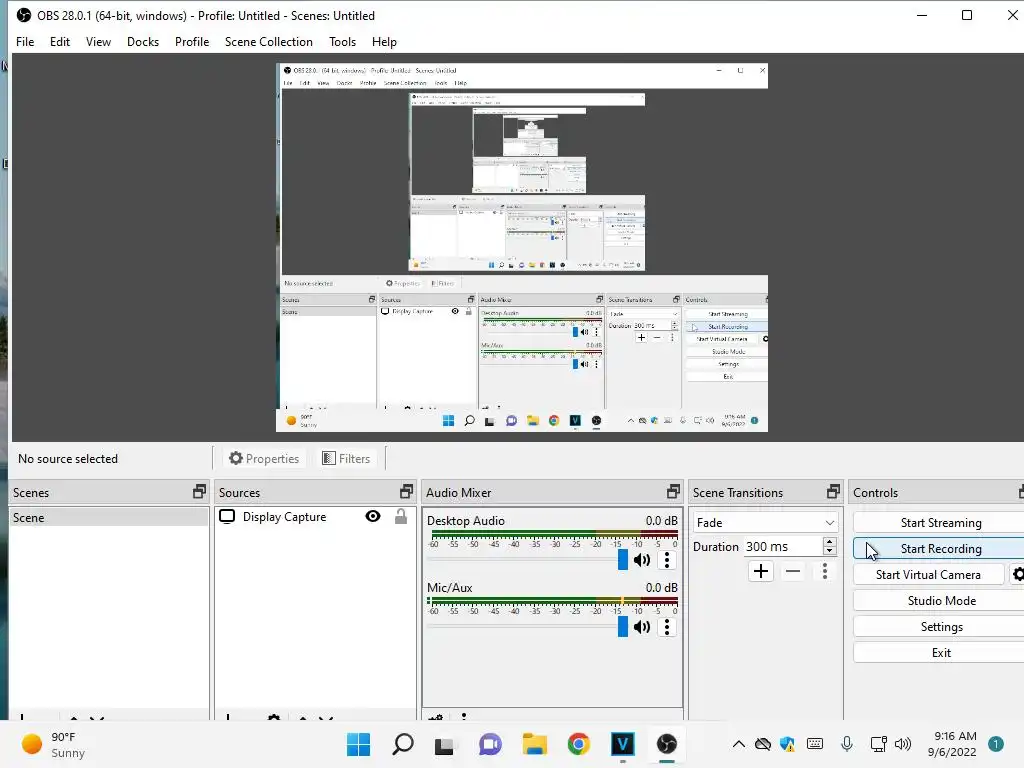Open source Filters button
This screenshot has width=1024, height=768.
click(x=346, y=458)
